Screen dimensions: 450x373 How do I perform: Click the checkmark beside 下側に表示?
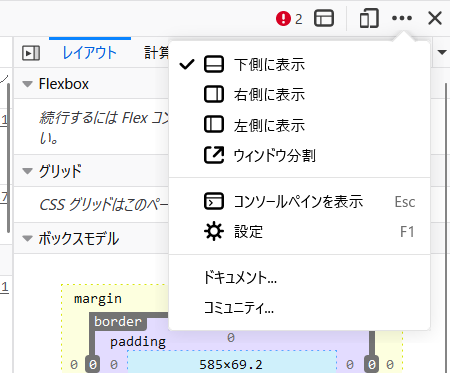click(187, 64)
